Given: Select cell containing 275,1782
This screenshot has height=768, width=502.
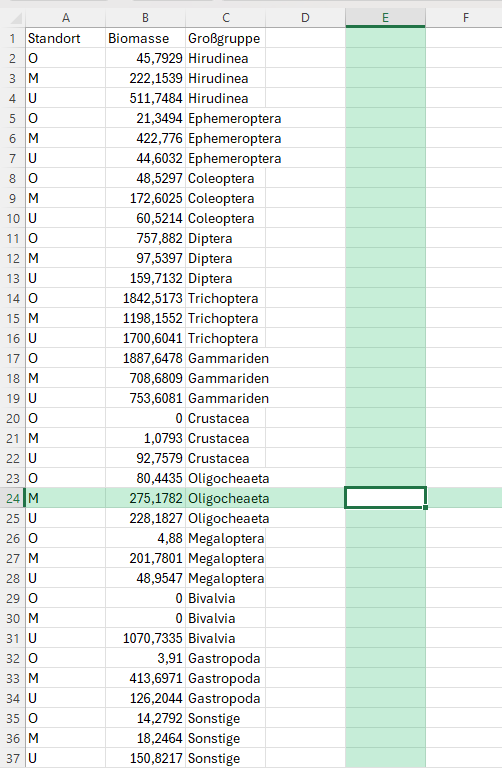Looking at the screenshot, I should (x=145, y=498).
